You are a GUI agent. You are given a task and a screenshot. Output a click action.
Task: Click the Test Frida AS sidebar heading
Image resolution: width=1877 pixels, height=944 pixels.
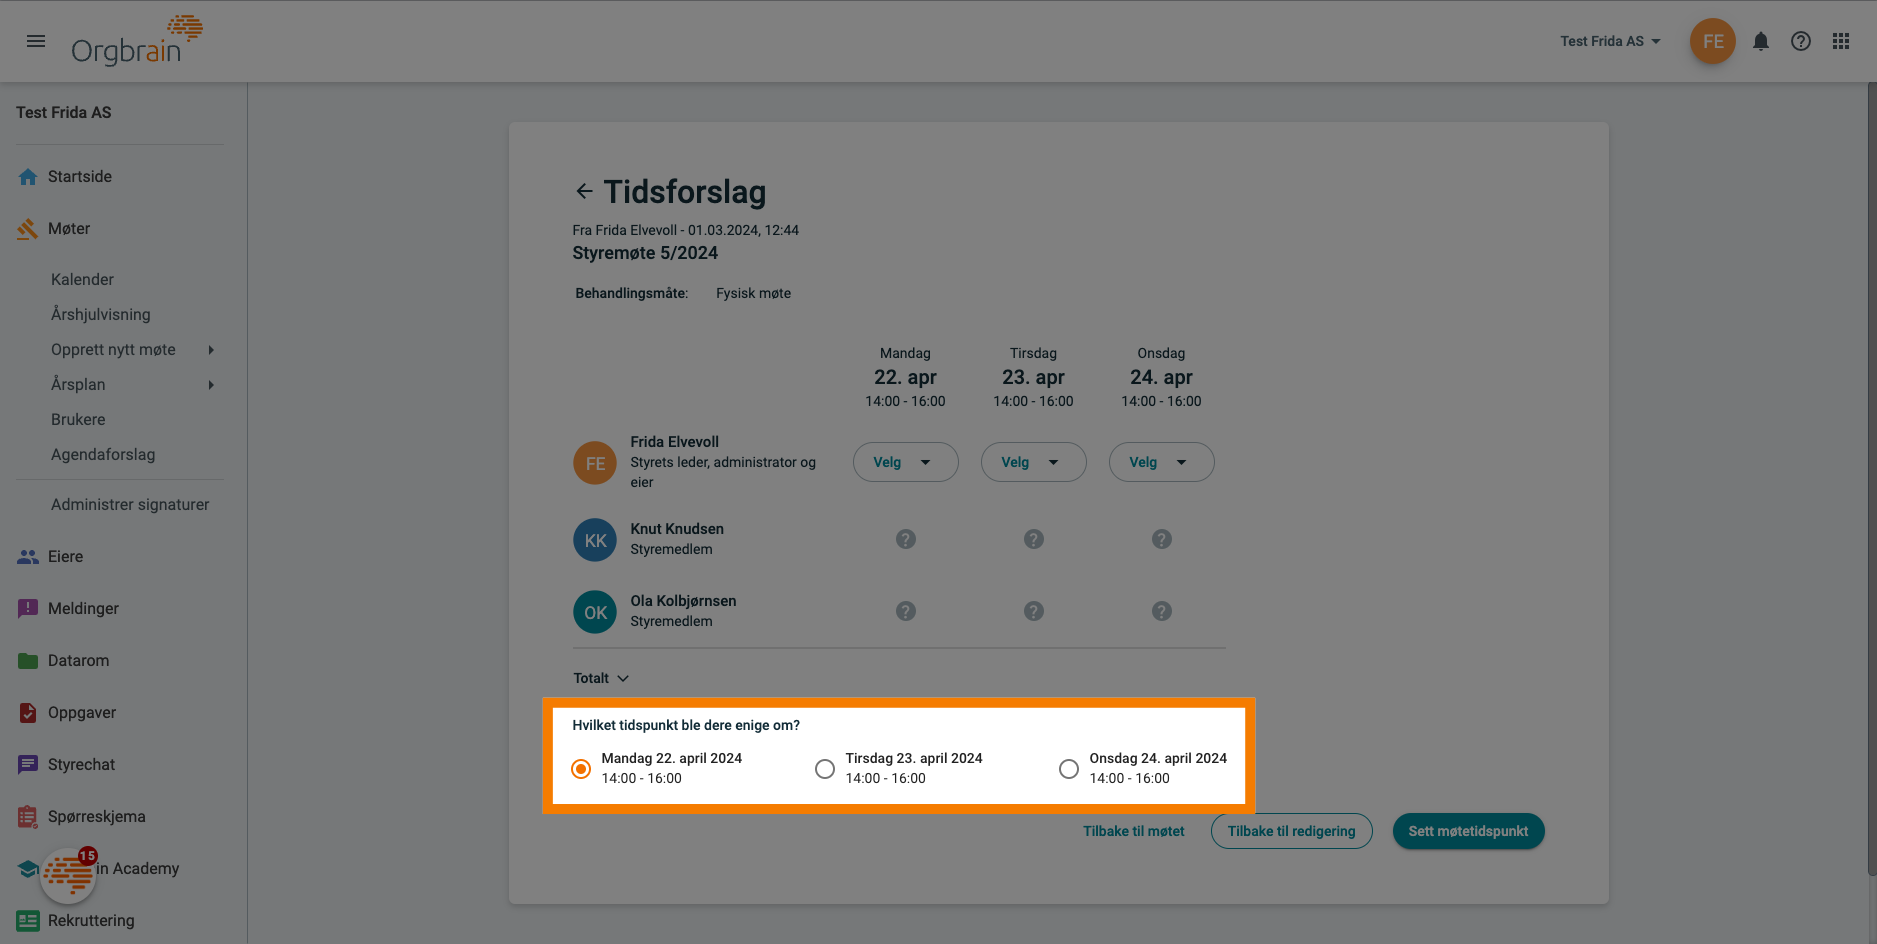64,113
